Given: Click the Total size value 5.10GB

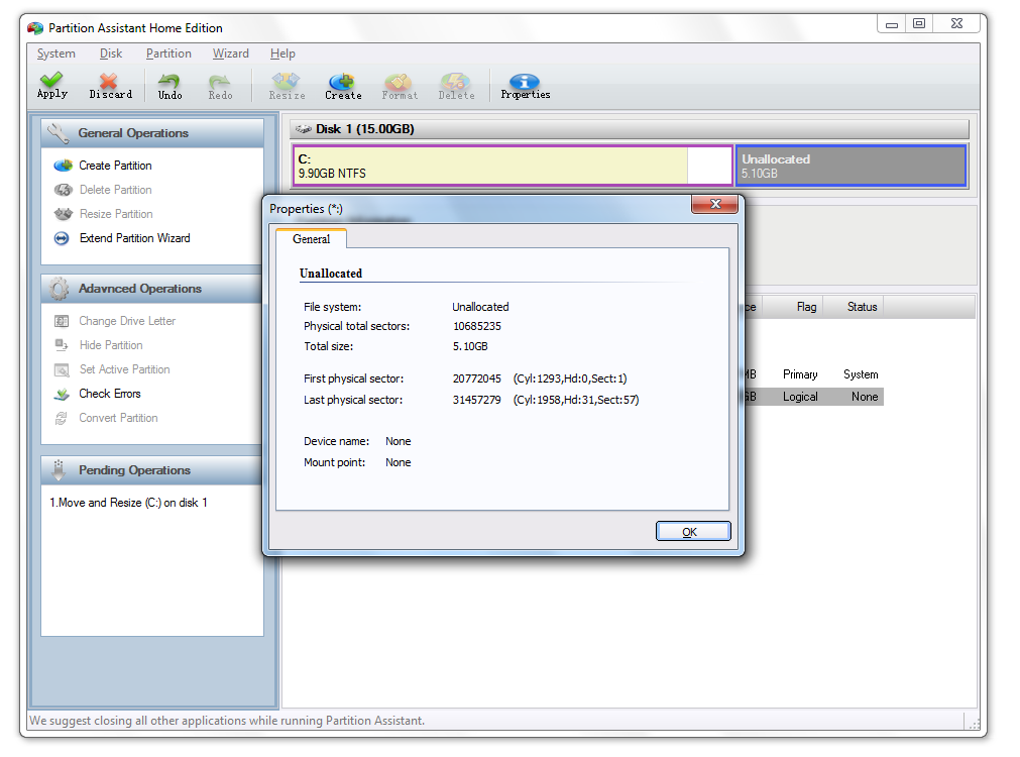Looking at the screenshot, I should pos(470,346).
